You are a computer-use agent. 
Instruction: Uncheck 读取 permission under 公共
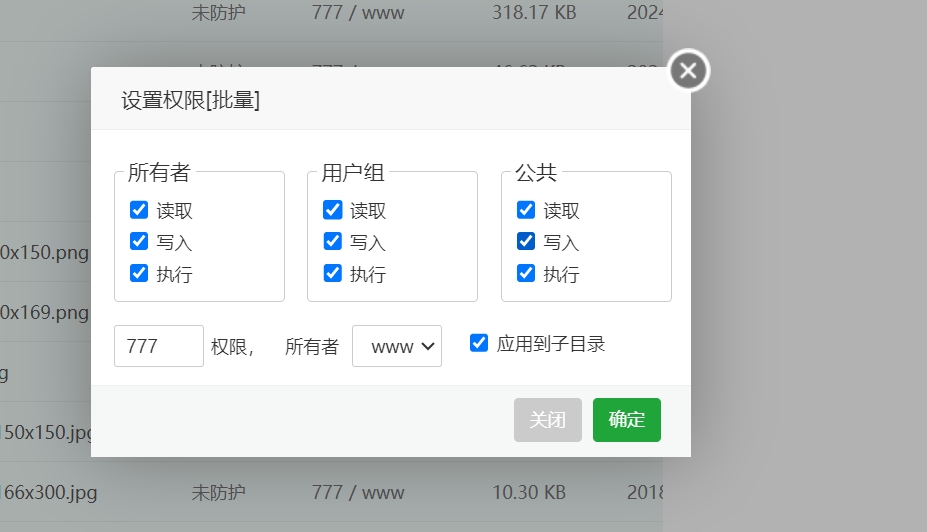pyautogui.click(x=526, y=210)
